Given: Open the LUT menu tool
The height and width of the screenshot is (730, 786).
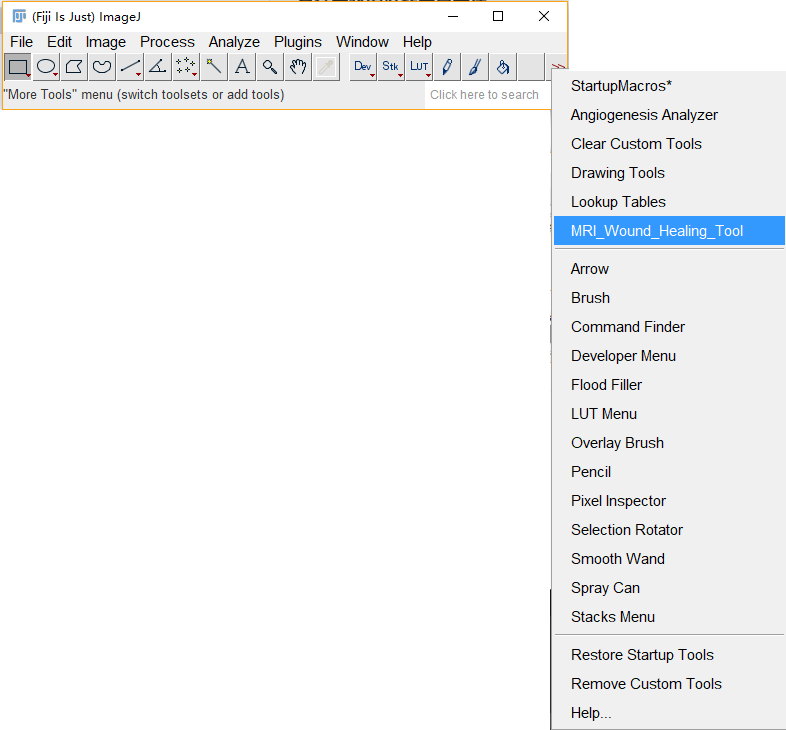Looking at the screenshot, I should [419, 67].
